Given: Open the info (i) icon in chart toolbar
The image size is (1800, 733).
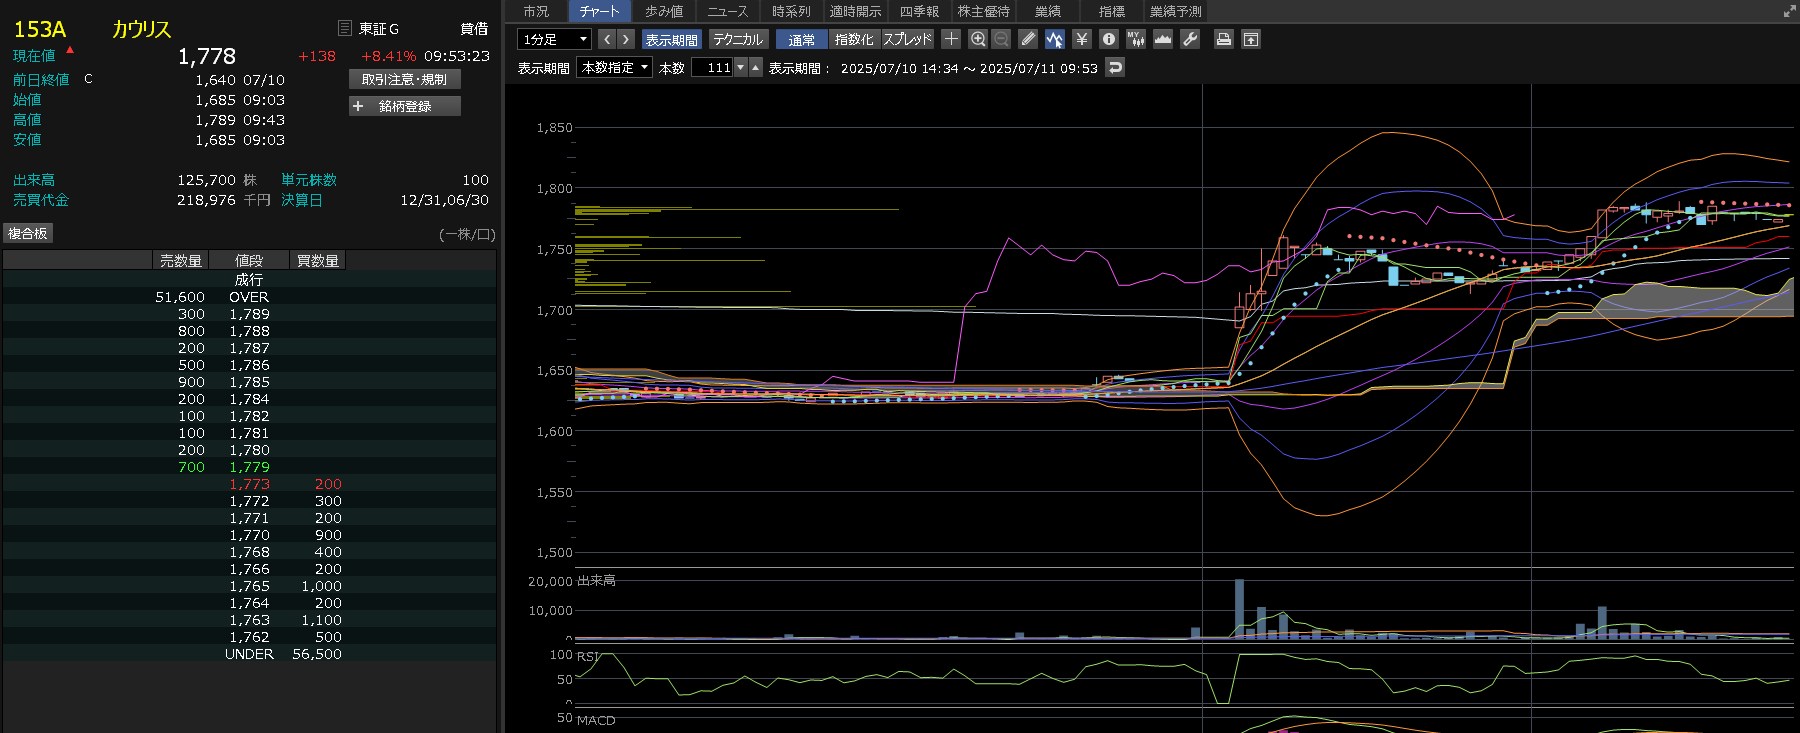Looking at the screenshot, I should coord(1108,39).
